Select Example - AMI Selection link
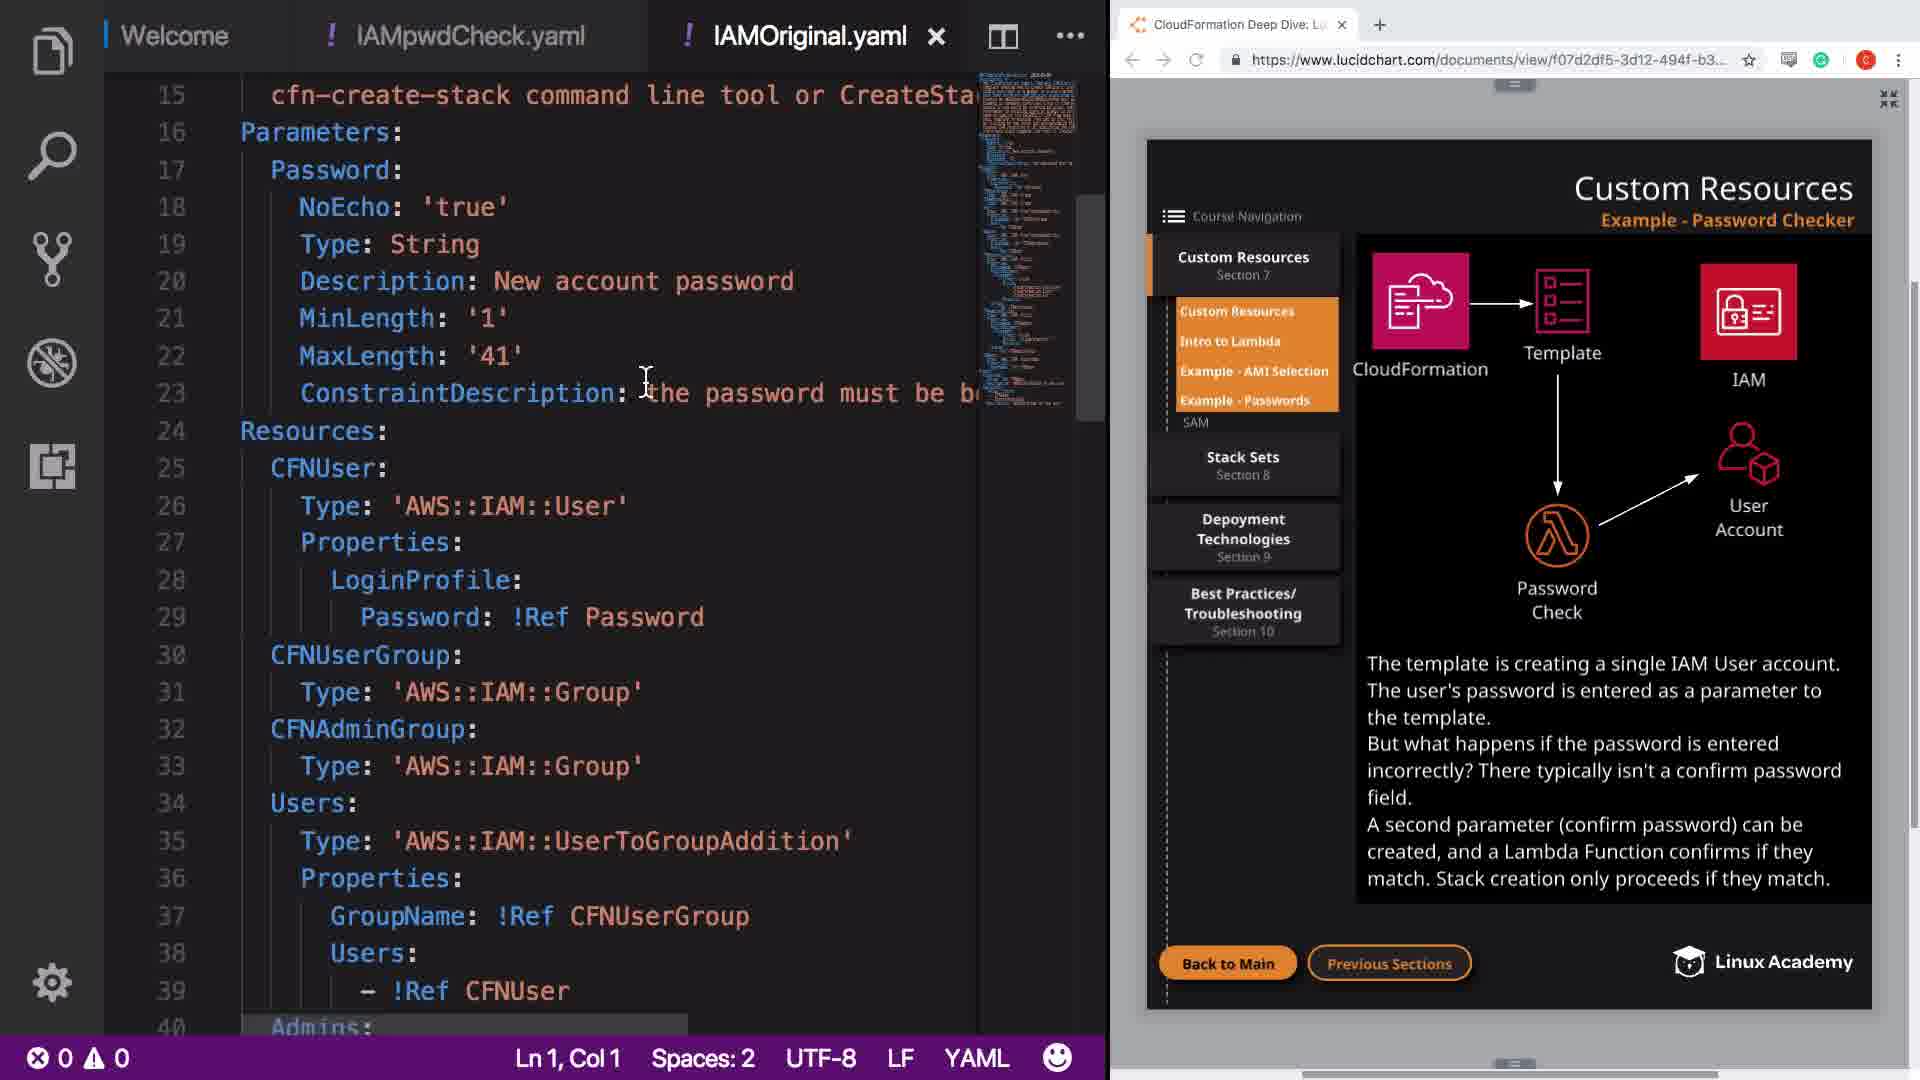The height and width of the screenshot is (1080, 1920). pos(1253,371)
